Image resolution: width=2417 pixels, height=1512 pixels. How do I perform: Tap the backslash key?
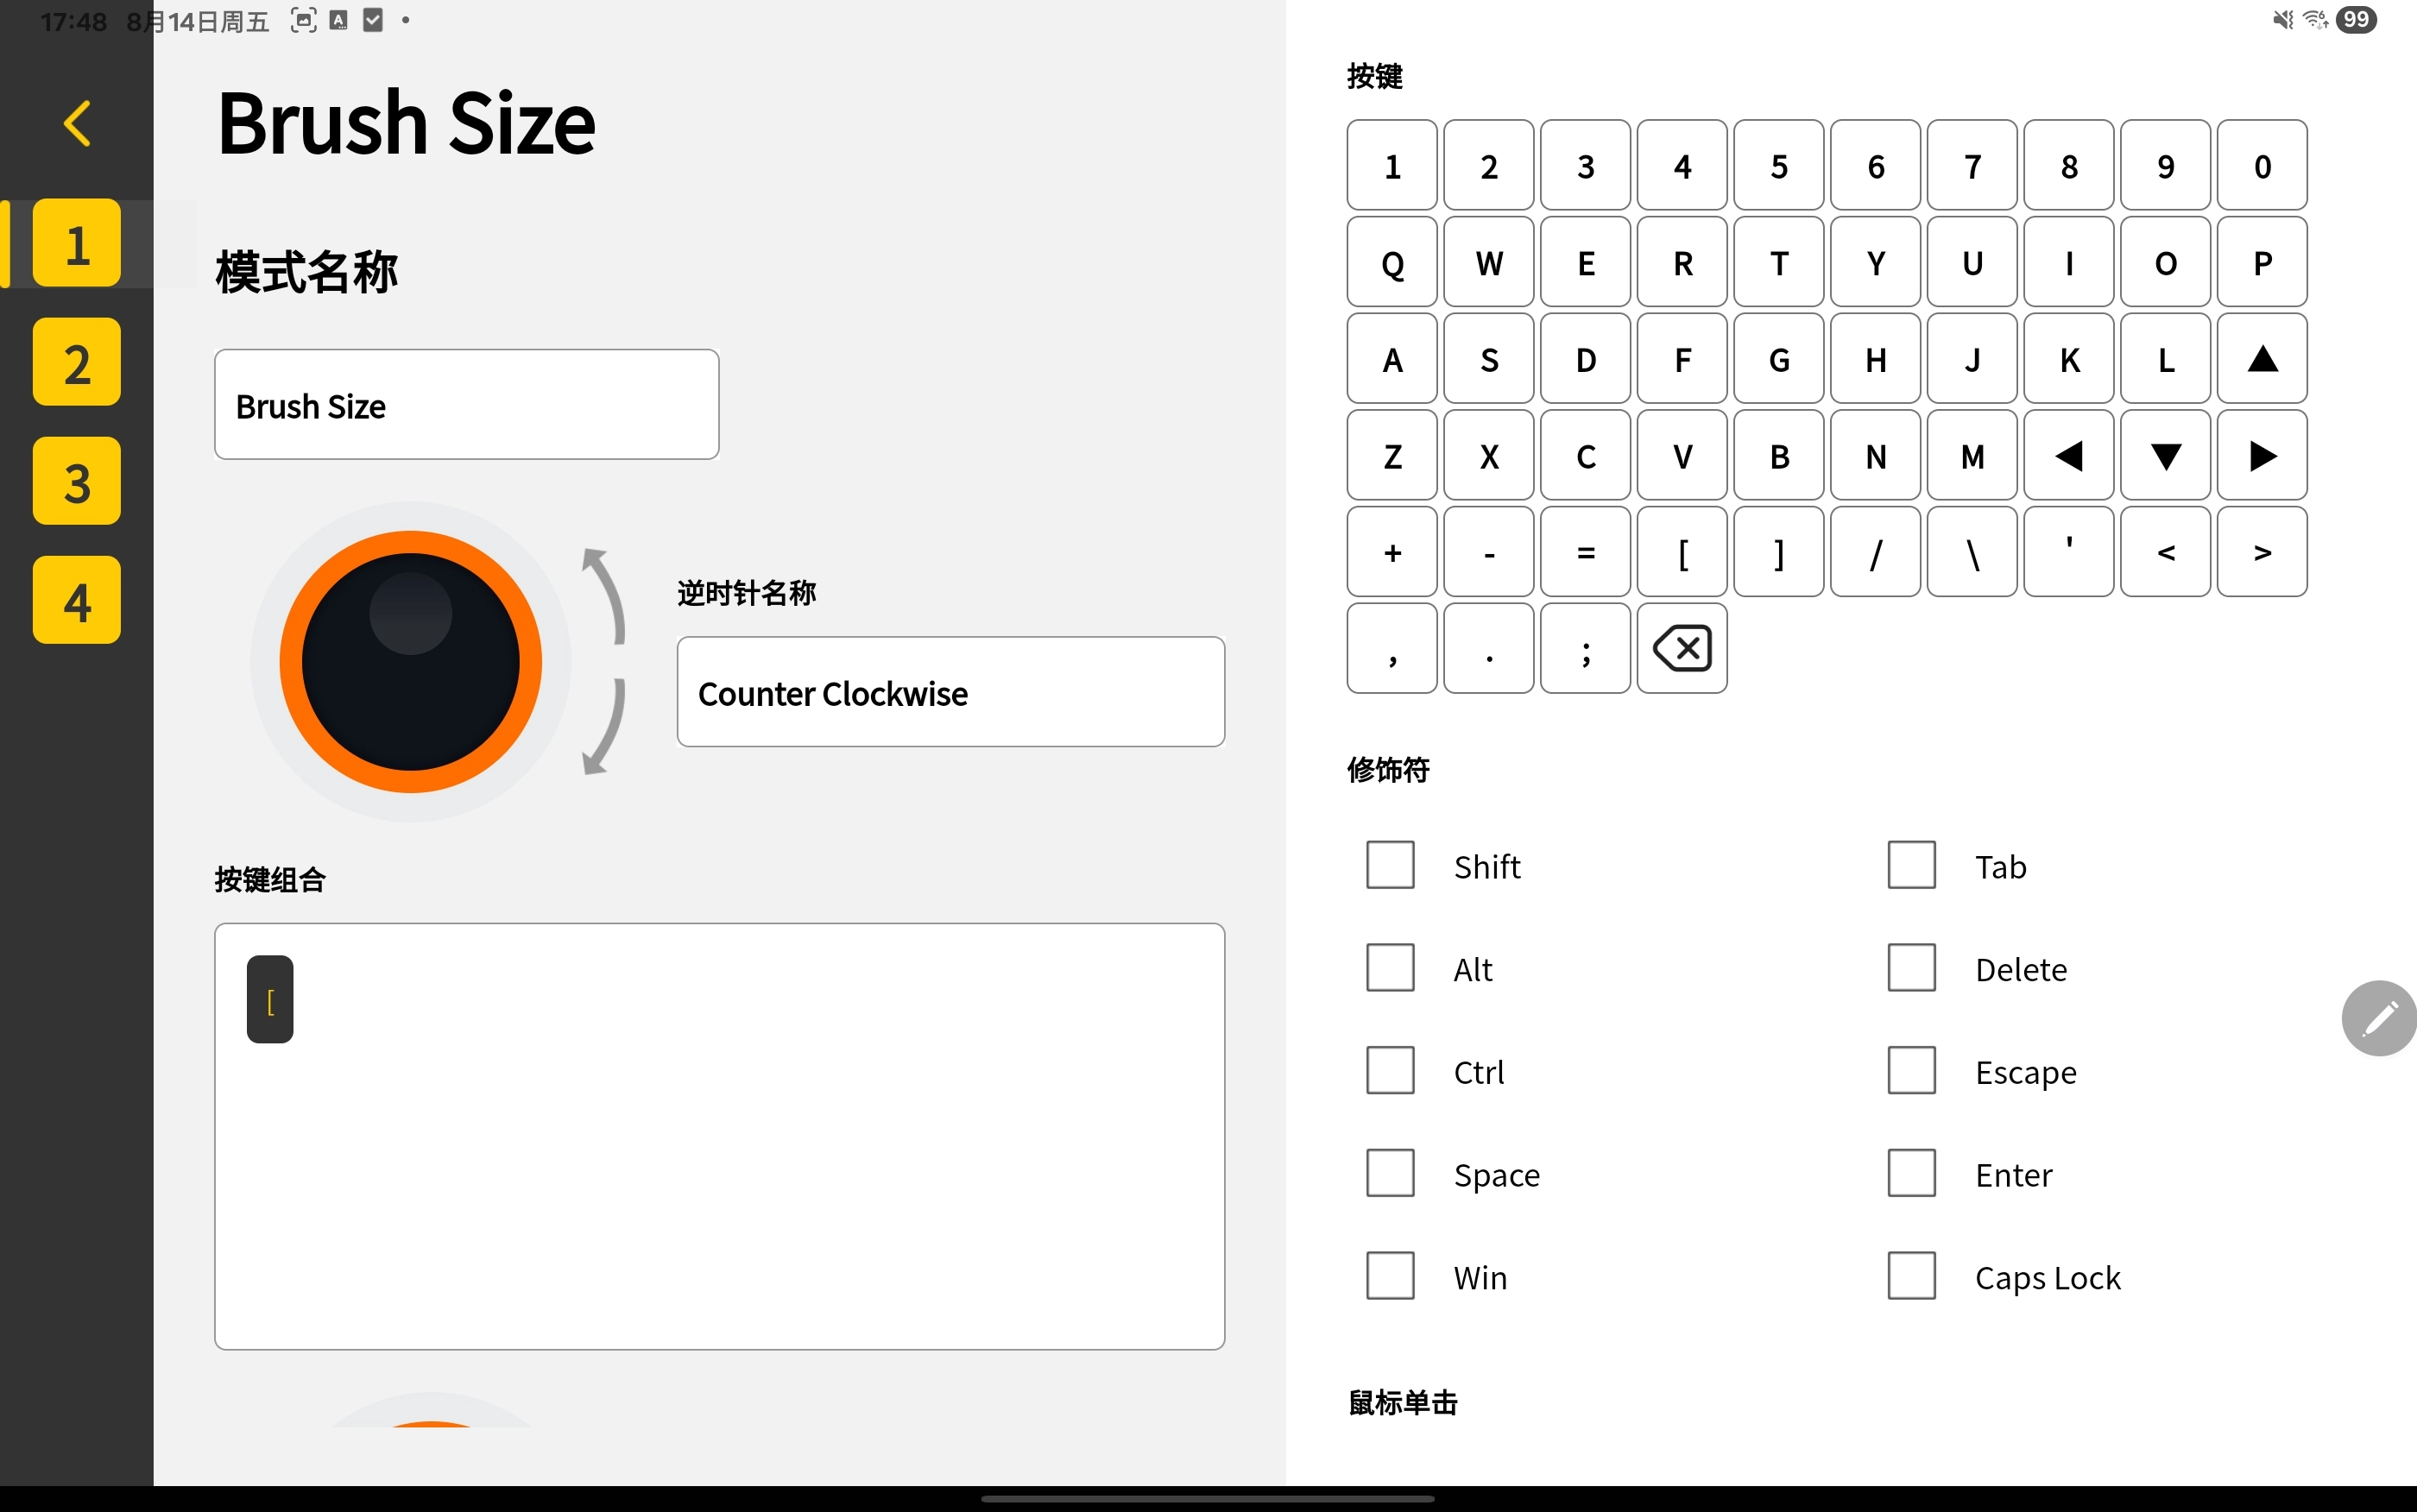tap(1972, 552)
